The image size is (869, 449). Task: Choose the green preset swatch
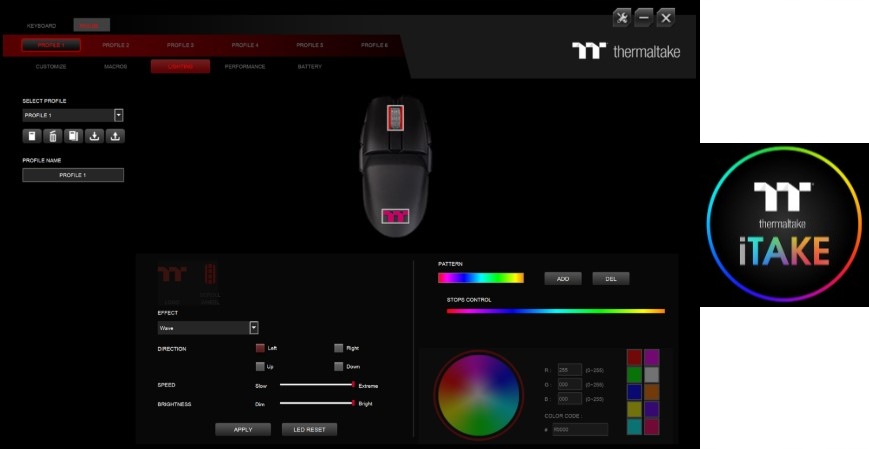pyautogui.click(x=634, y=375)
